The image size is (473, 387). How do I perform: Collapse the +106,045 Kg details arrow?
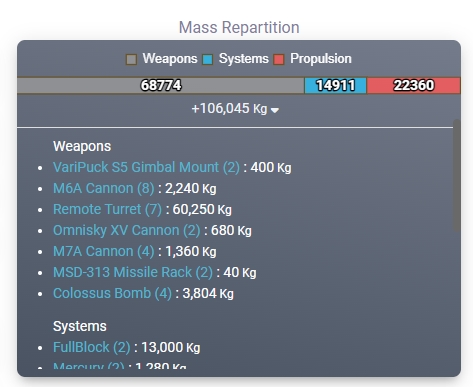tap(275, 110)
